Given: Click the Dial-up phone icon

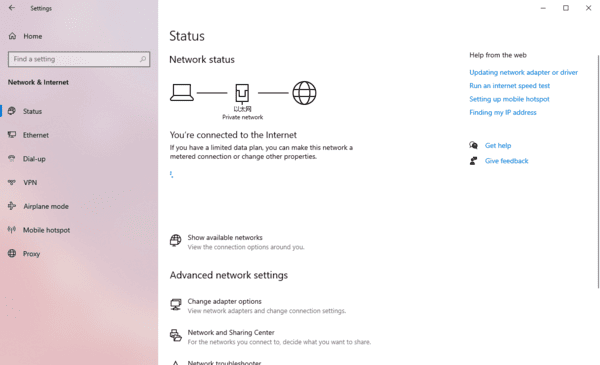Looking at the screenshot, I should coord(12,158).
